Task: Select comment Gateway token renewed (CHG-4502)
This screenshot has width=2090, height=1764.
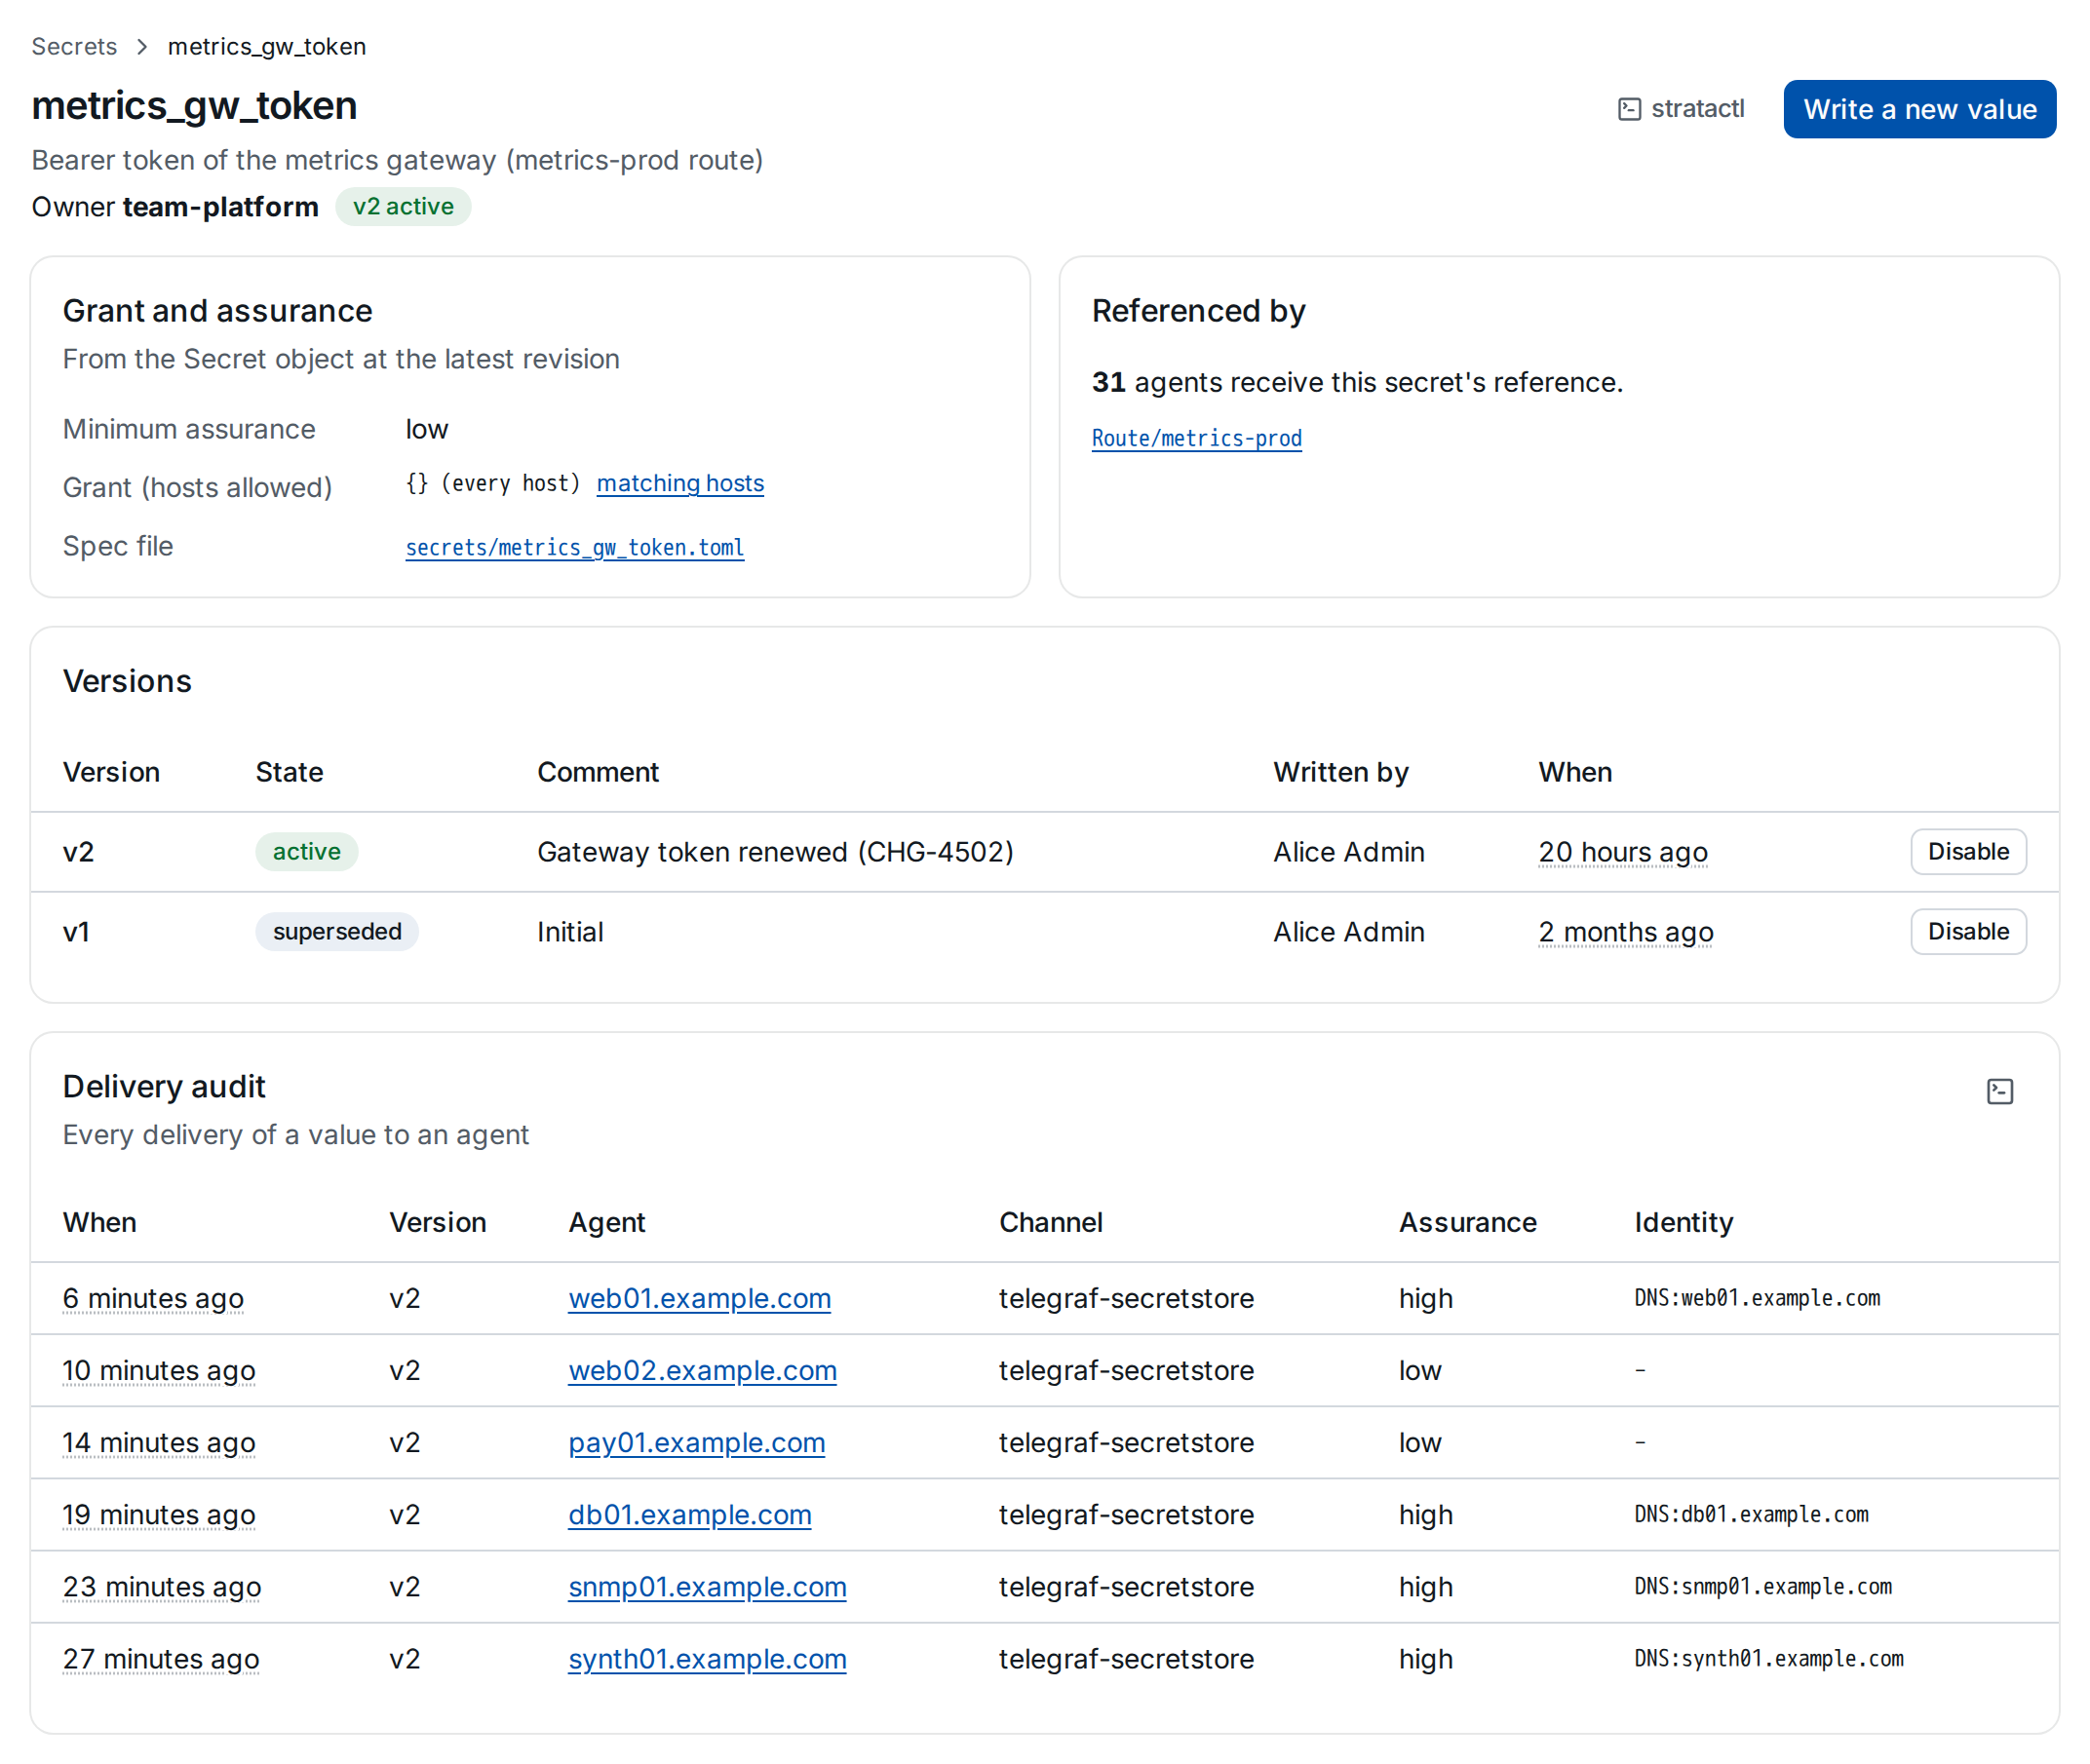Action: pyautogui.click(x=775, y=852)
